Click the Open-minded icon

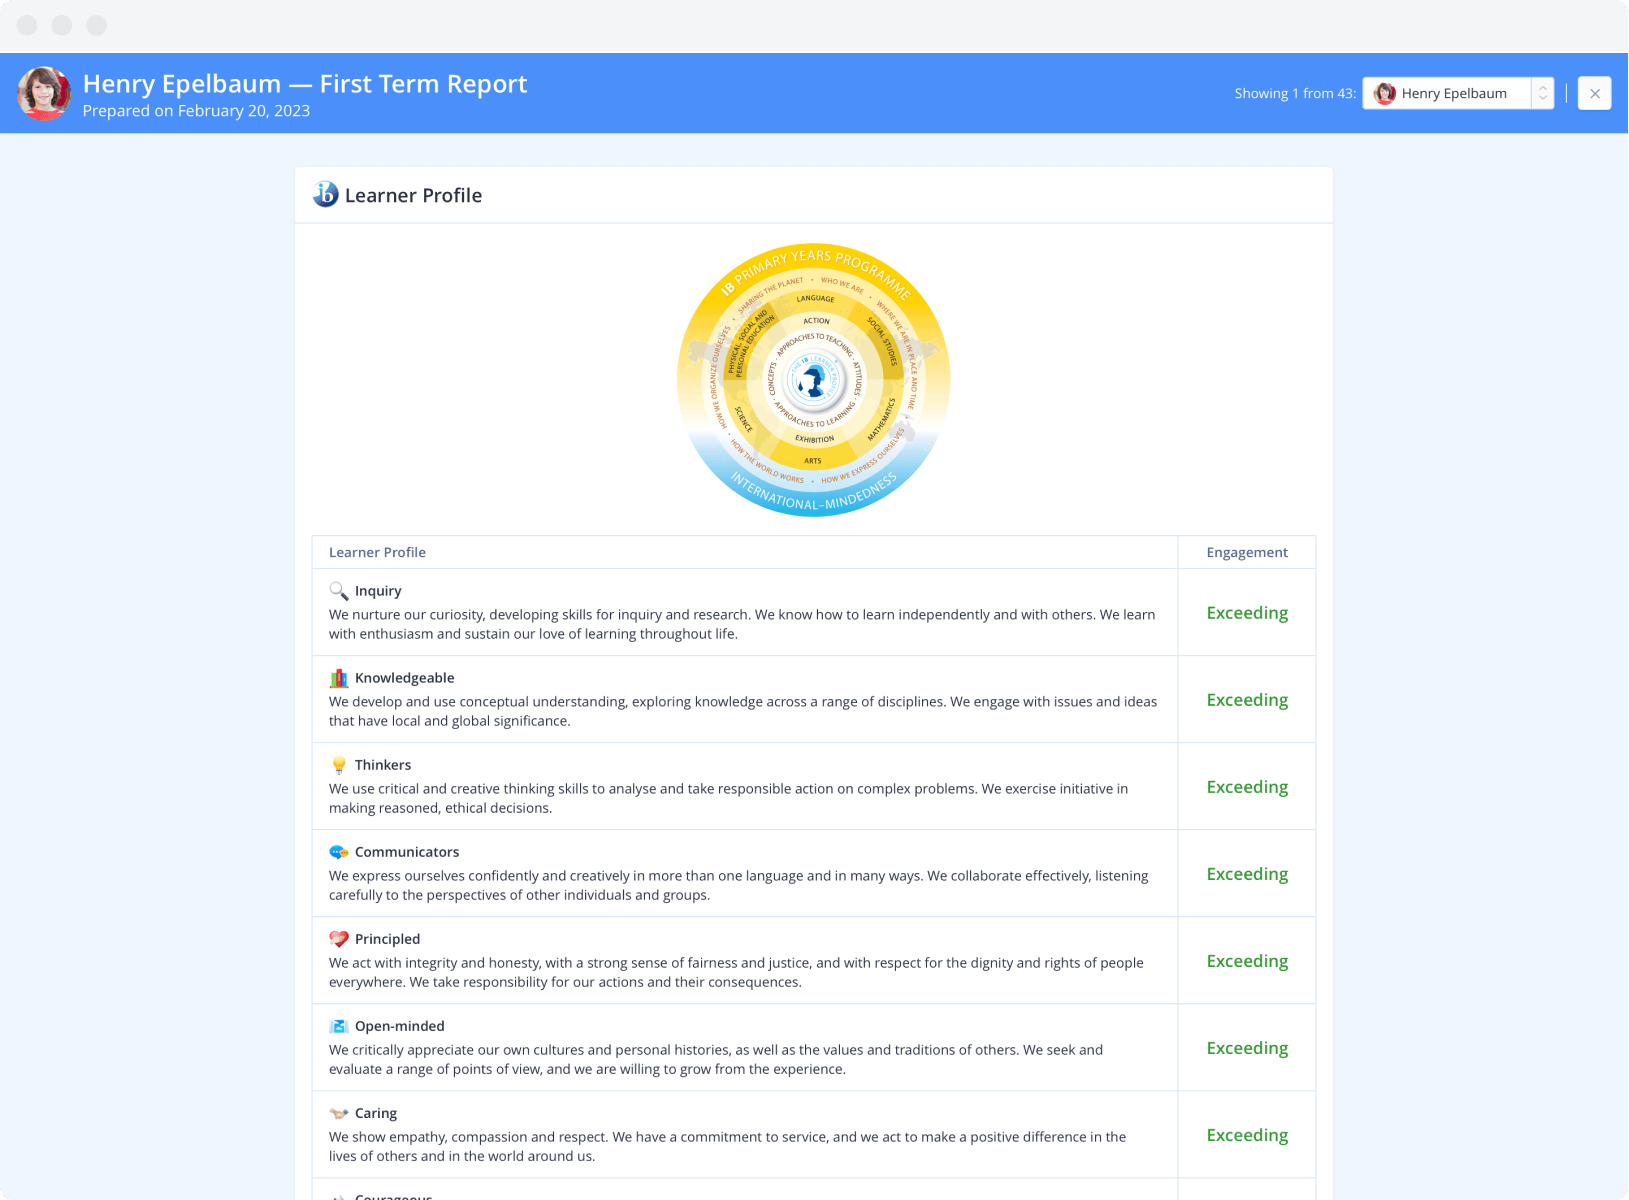point(339,1026)
